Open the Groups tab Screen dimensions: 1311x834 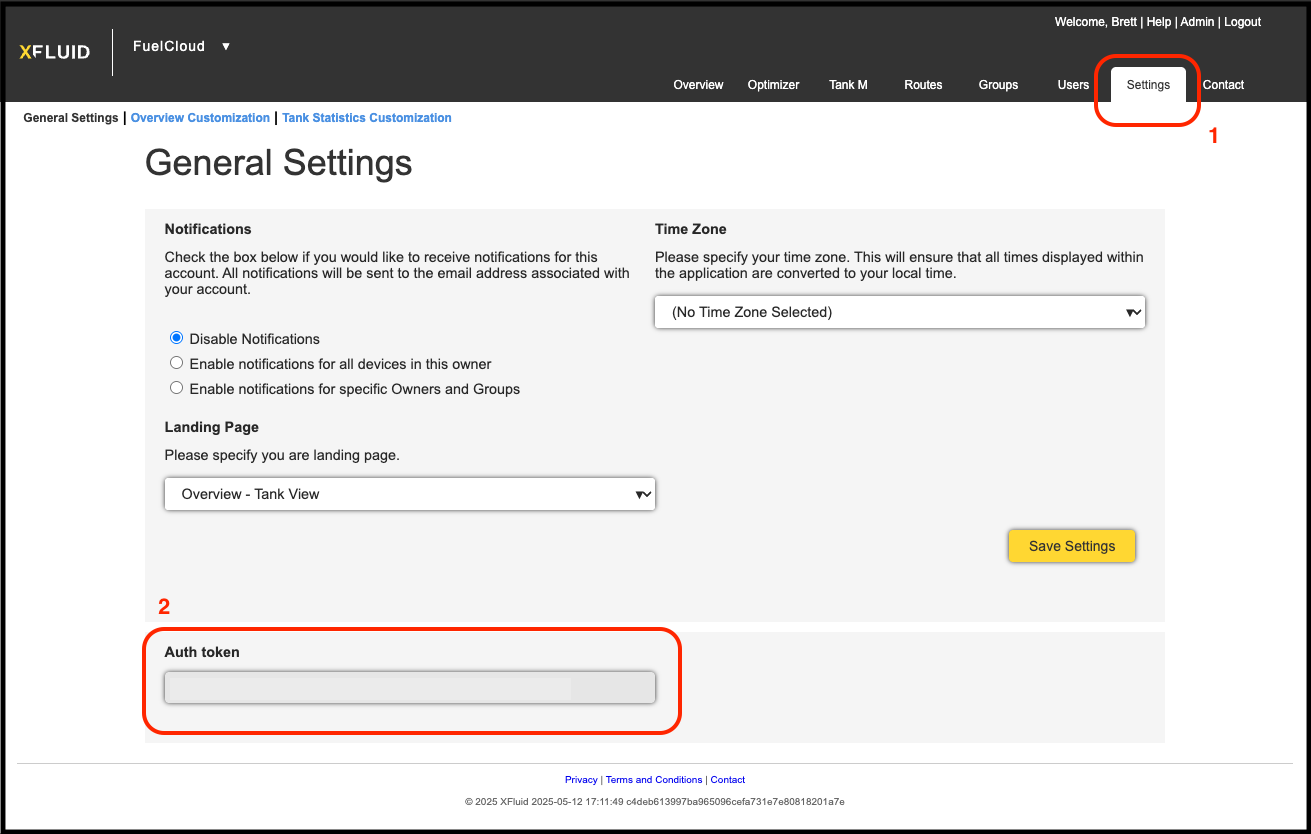tap(998, 85)
